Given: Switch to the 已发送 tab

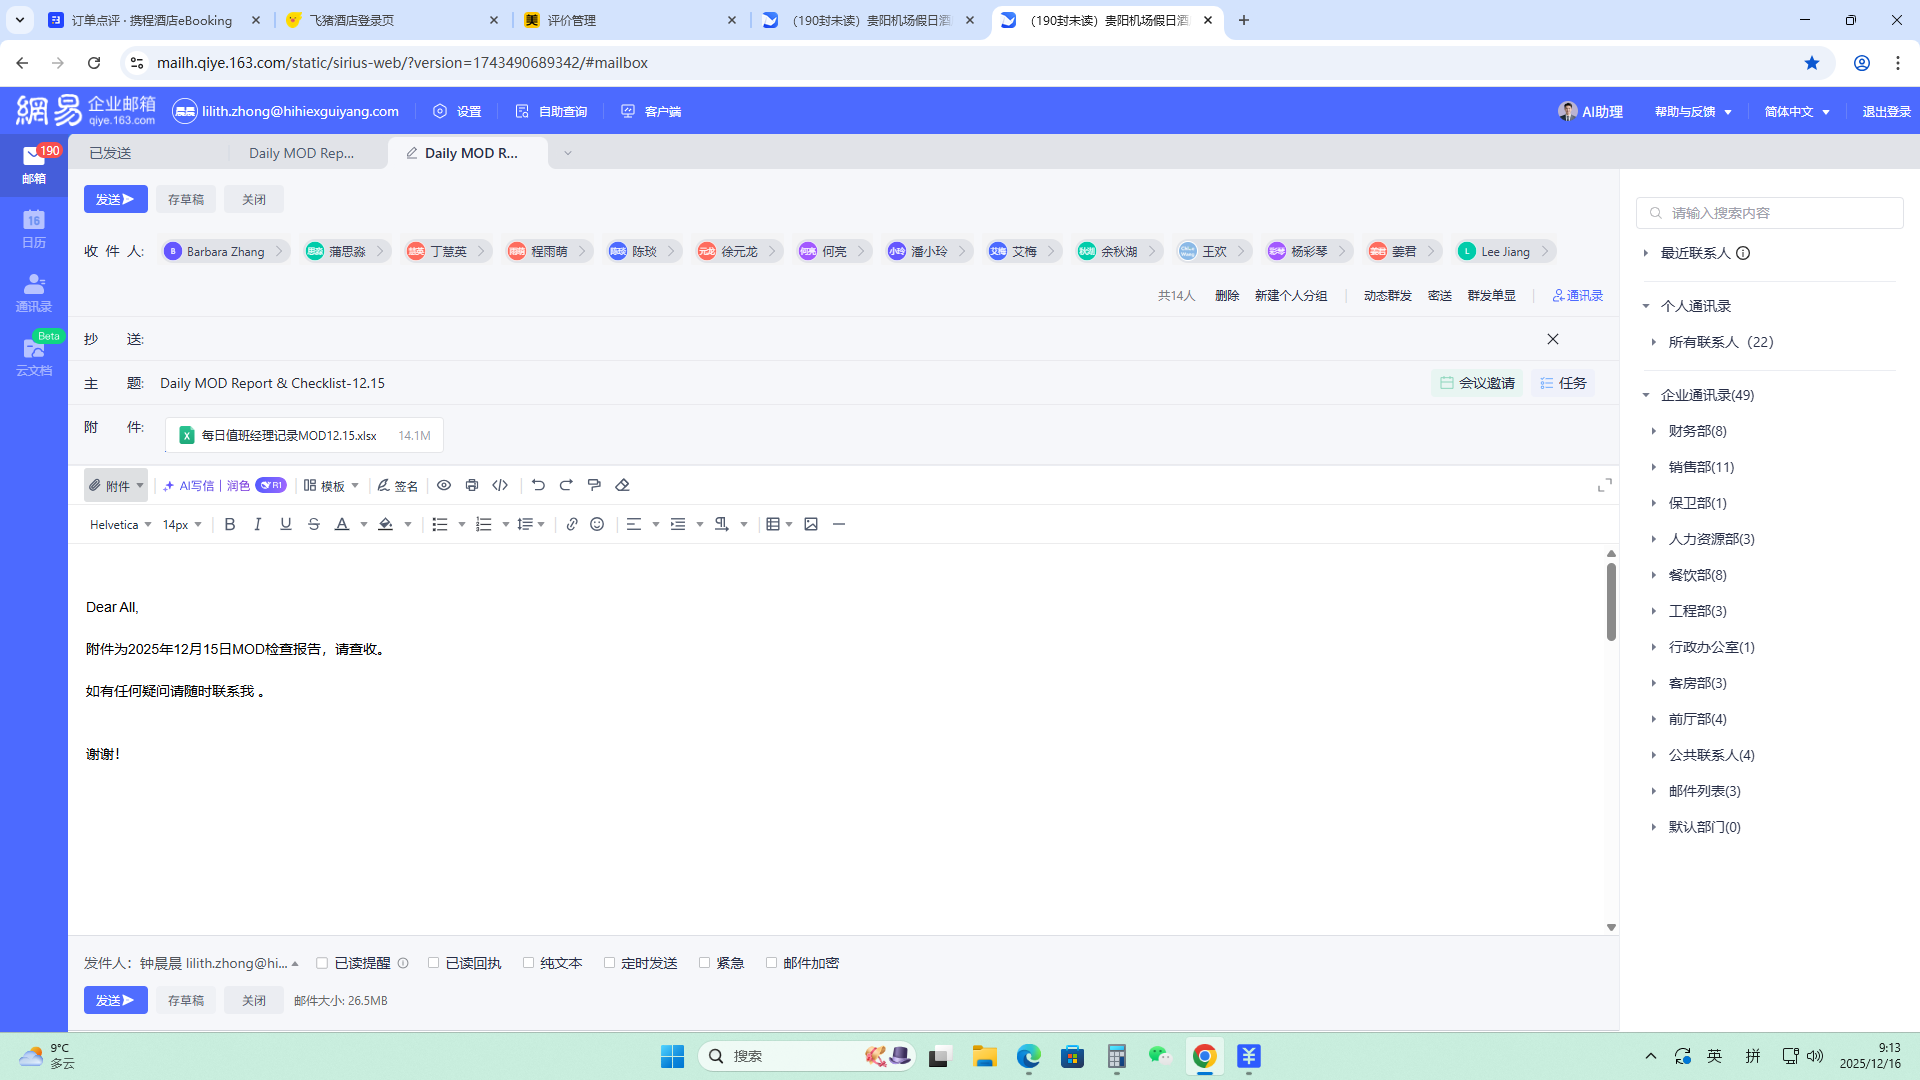Looking at the screenshot, I should pyautogui.click(x=111, y=153).
